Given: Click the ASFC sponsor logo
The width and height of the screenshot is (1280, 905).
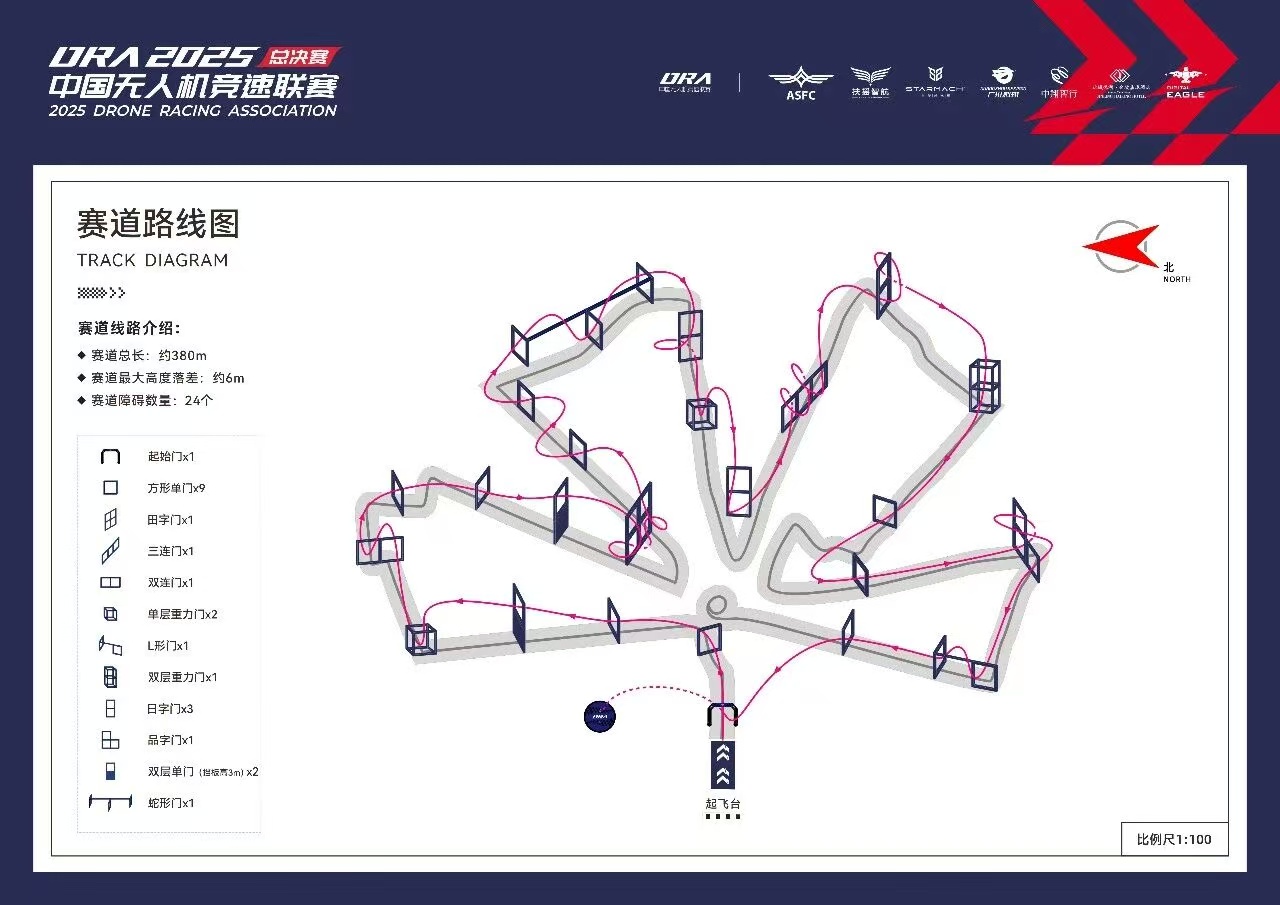Looking at the screenshot, I should point(799,82).
